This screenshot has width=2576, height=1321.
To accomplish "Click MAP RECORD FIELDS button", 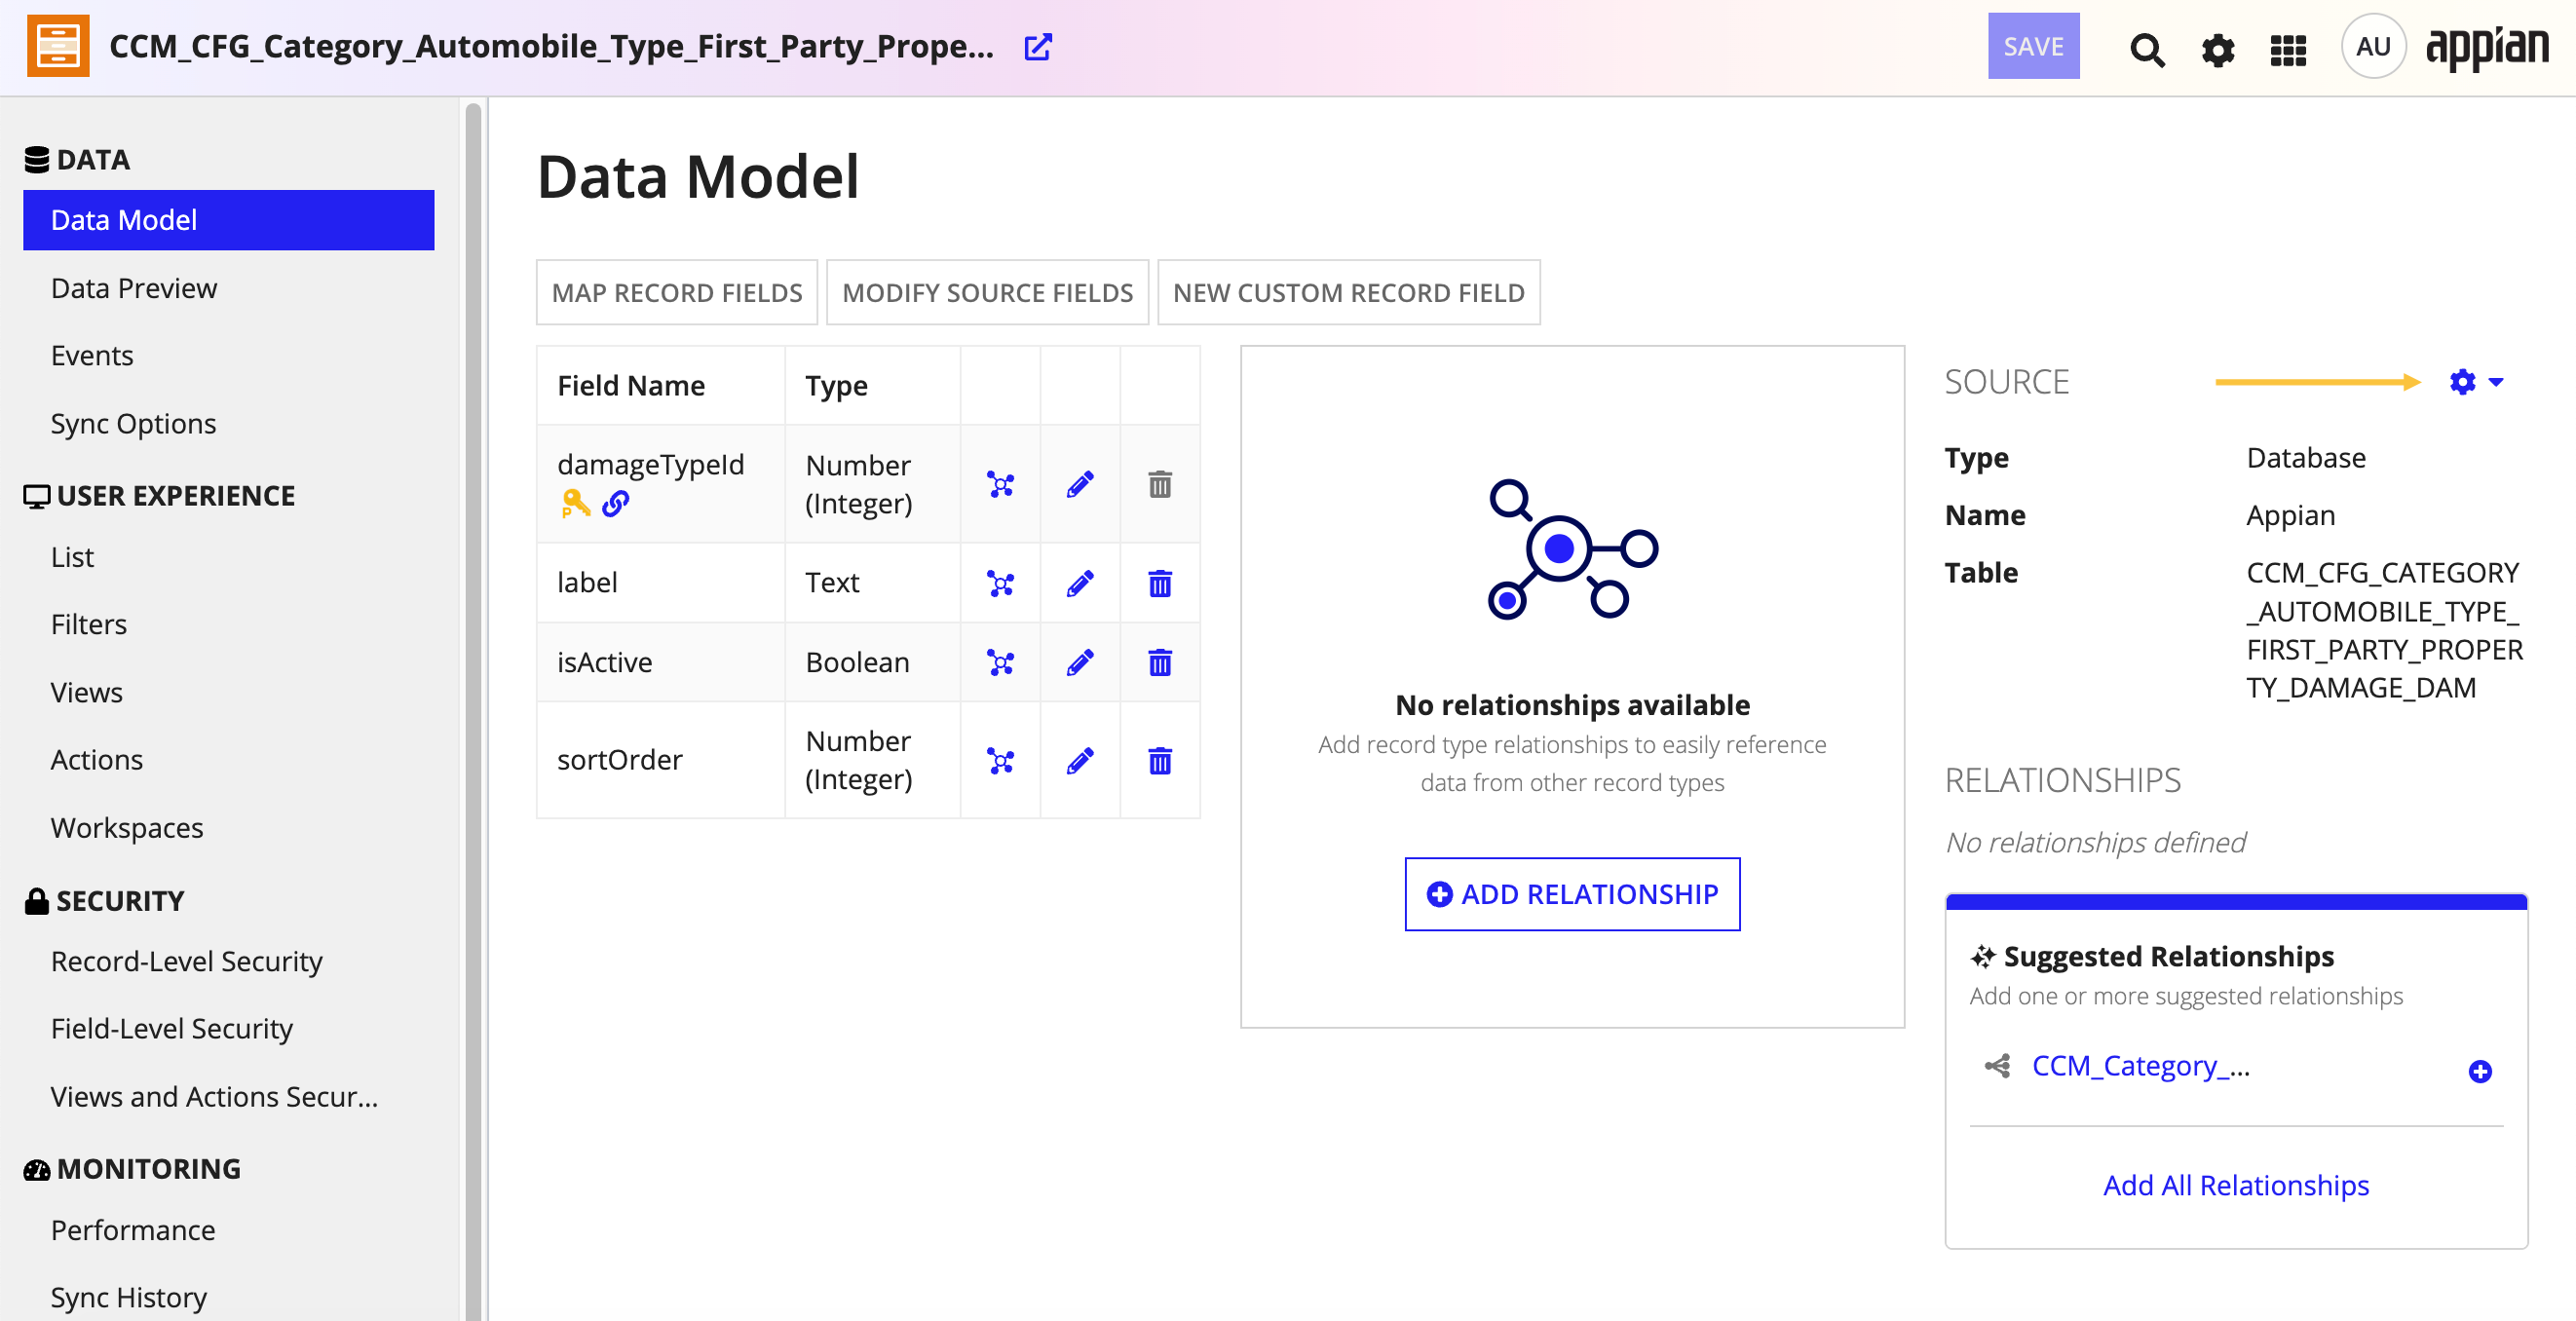I will (x=677, y=293).
